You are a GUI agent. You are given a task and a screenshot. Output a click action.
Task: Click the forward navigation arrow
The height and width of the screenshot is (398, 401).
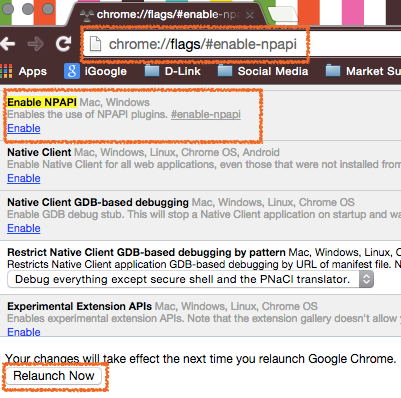coord(35,44)
